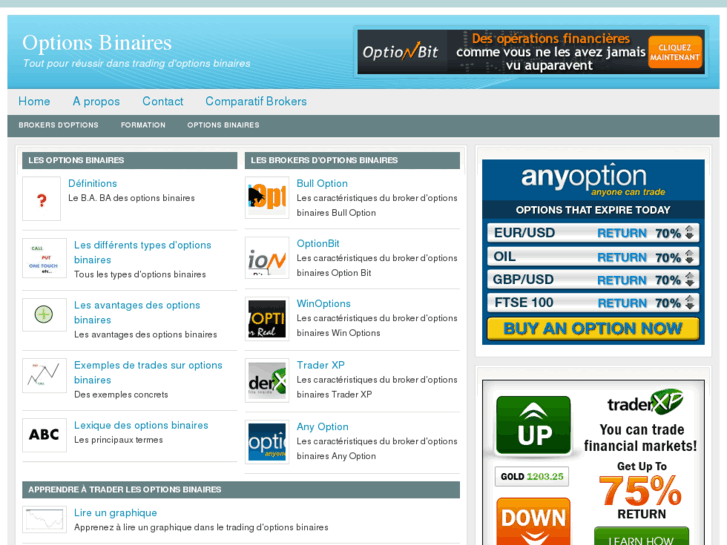727x545 pixels.
Task: Open Les avantages des options binaires link
Action: 137,313
